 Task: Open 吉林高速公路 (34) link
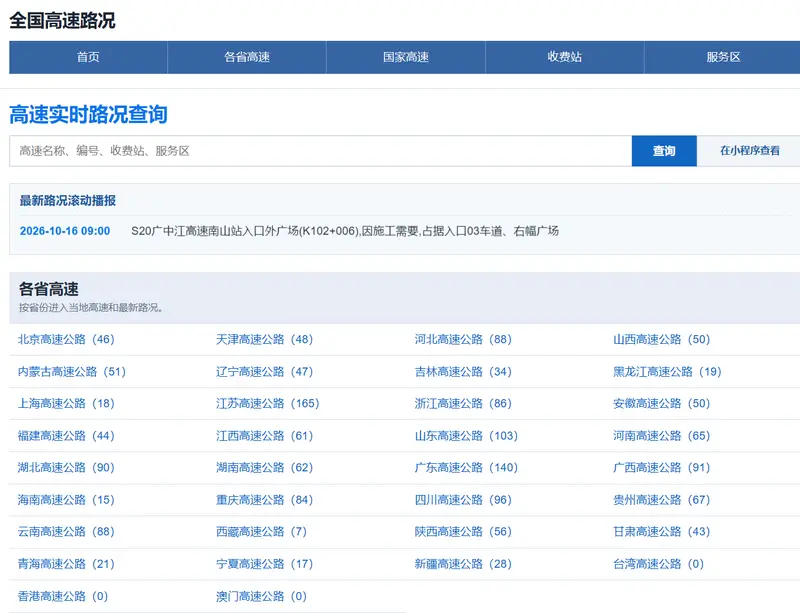pyautogui.click(x=463, y=372)
